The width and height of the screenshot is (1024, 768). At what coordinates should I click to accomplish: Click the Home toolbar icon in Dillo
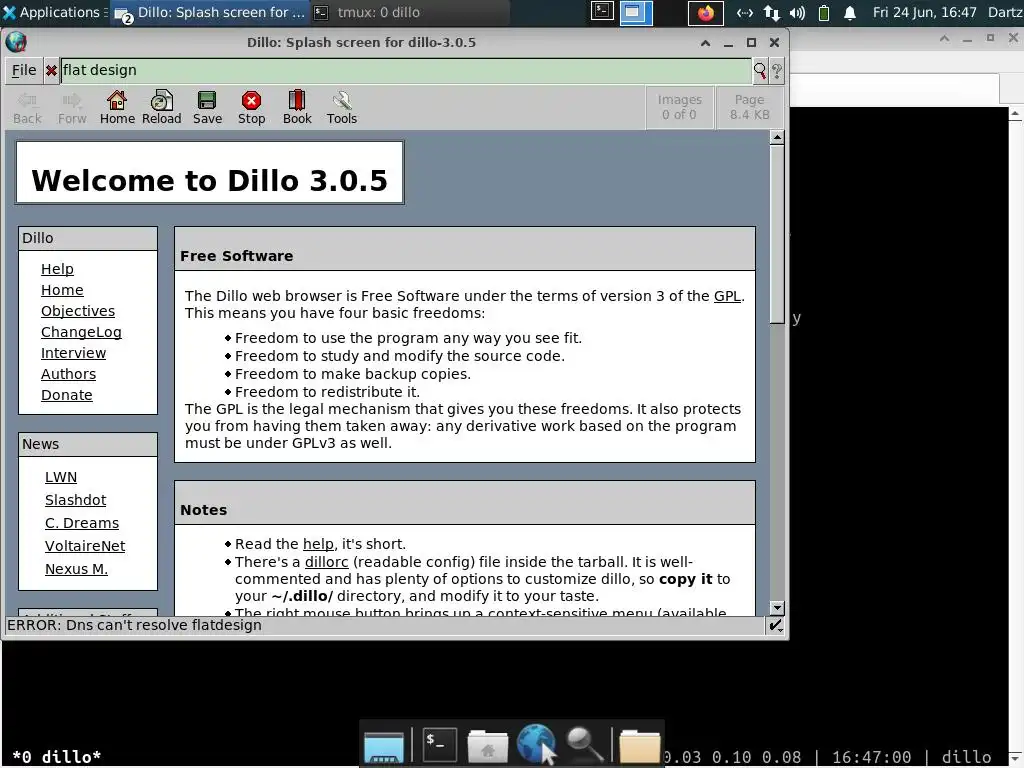click(x=117, y=108)
